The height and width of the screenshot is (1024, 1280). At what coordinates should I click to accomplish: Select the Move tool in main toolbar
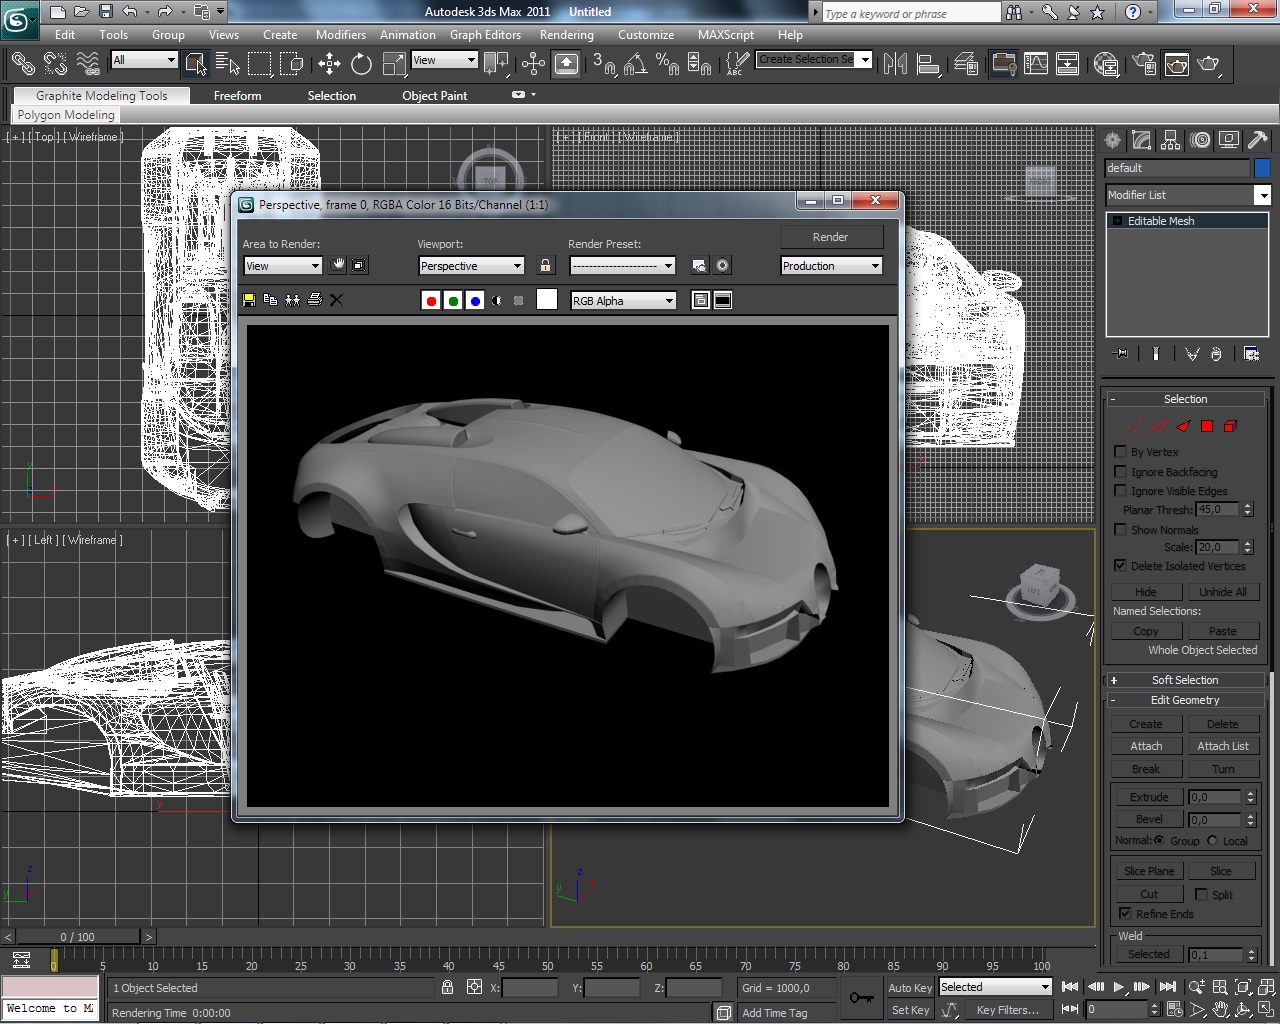coord(329,64)
